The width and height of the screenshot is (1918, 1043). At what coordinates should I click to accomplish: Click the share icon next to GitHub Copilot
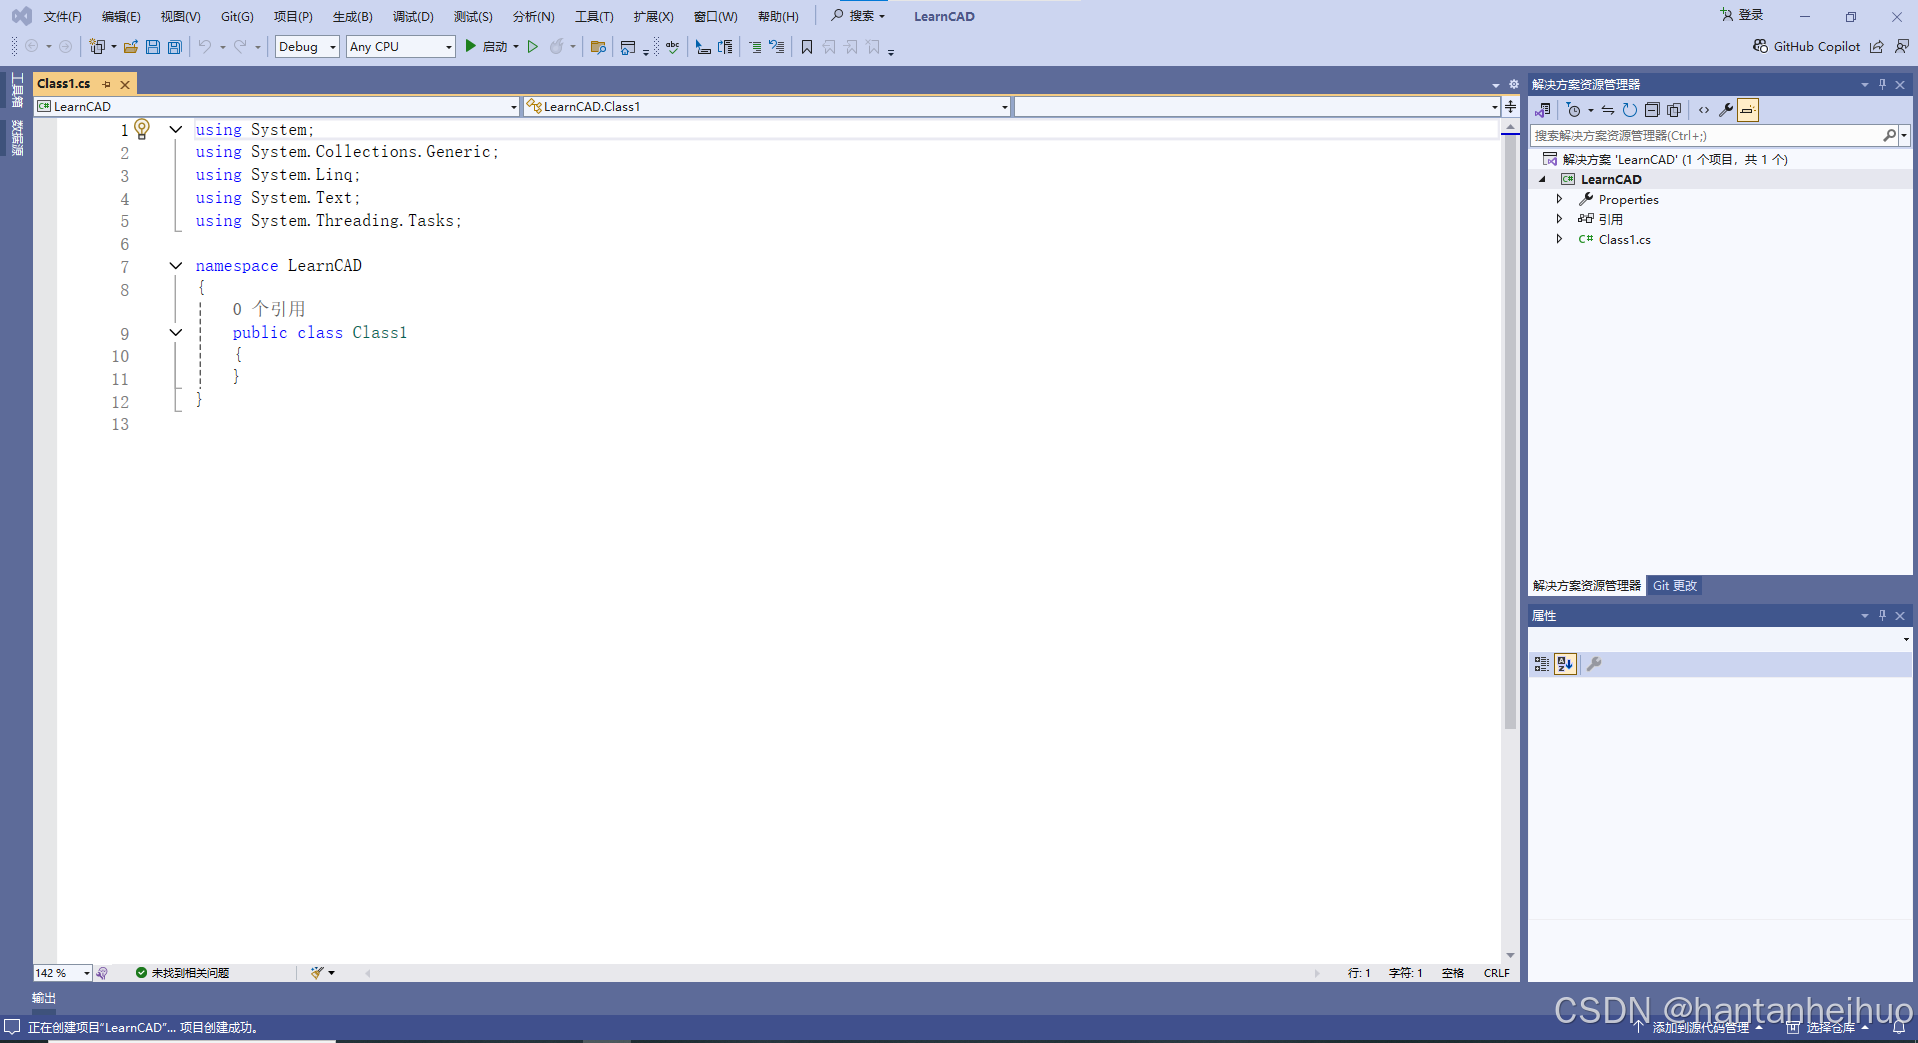pos(1877,46)
